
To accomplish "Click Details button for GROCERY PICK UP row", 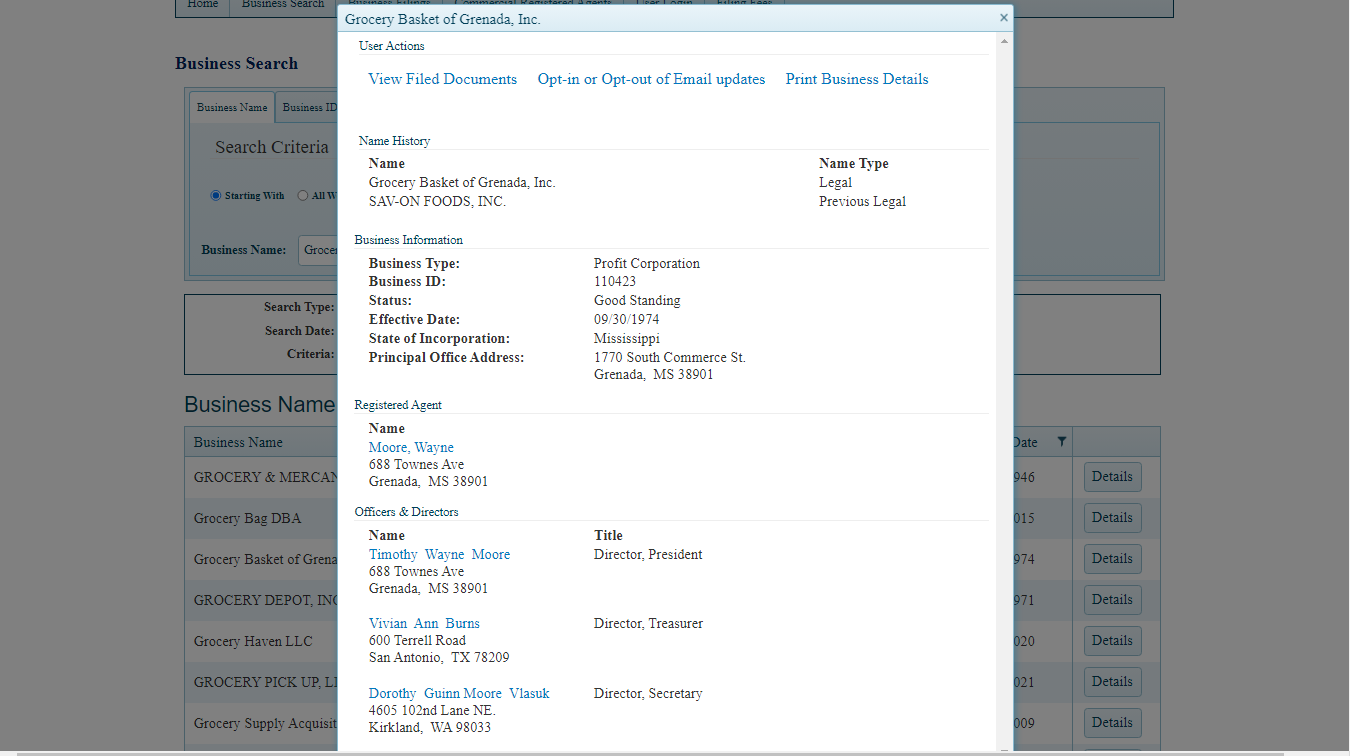I will [1112, 682].
